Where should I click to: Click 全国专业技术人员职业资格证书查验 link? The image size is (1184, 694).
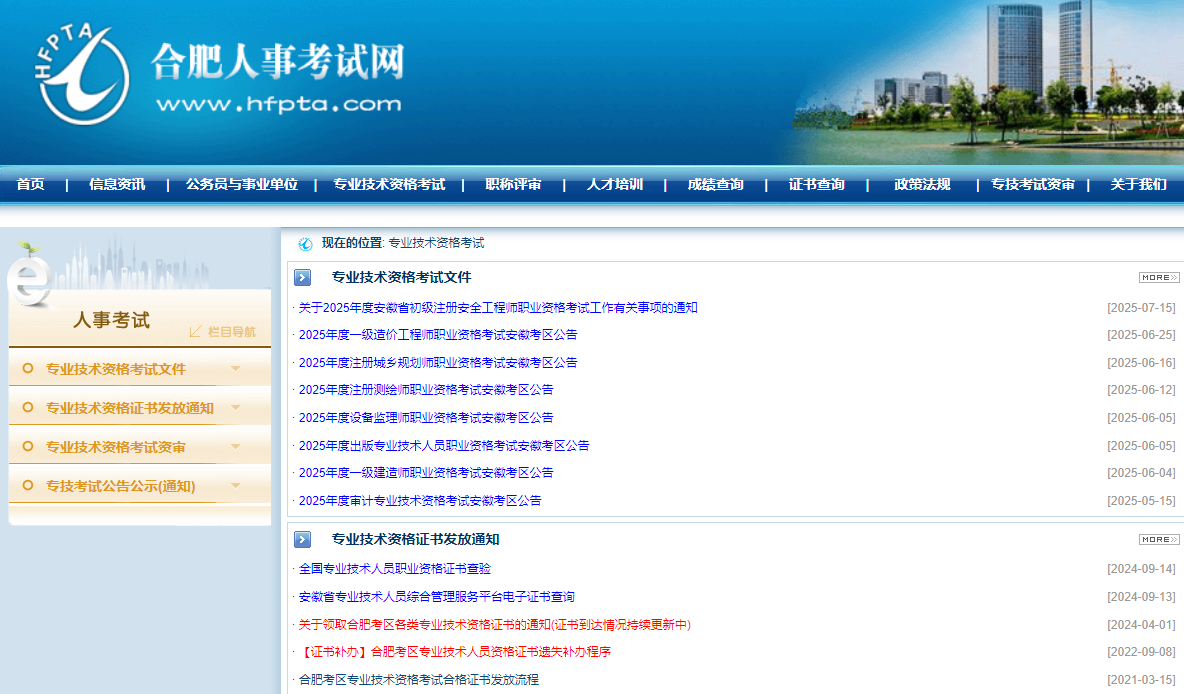tap(395, 569)
